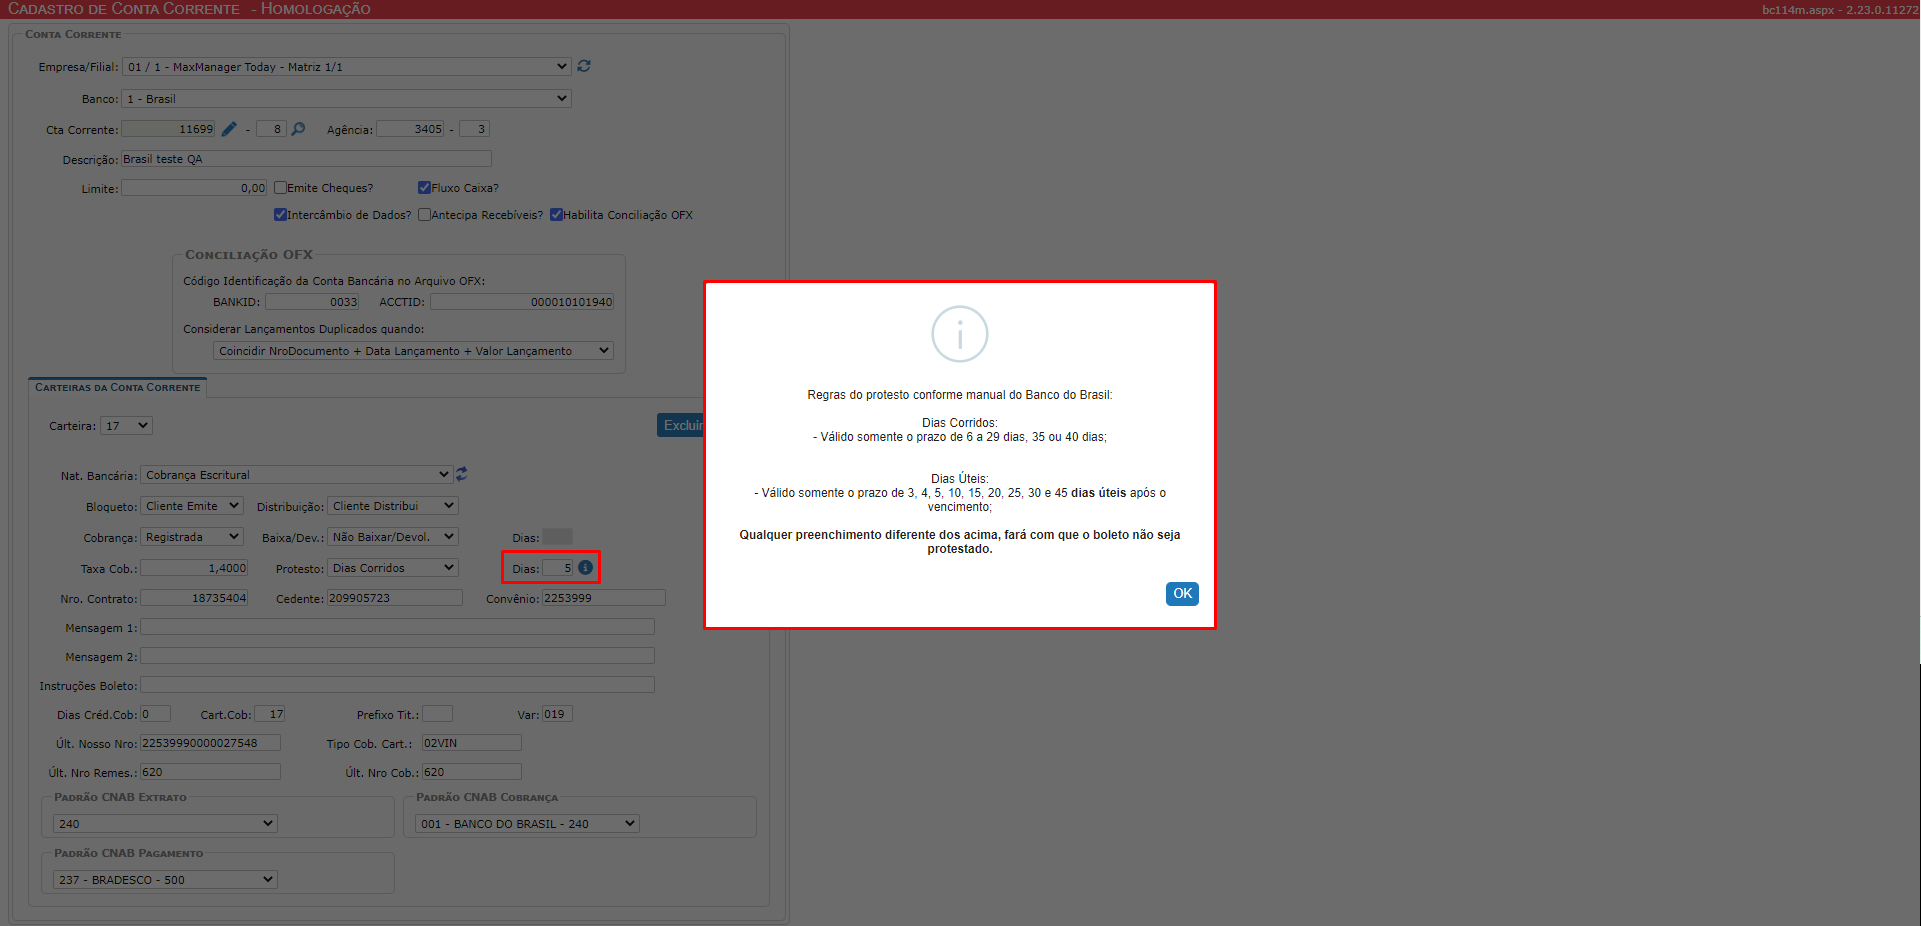Click the Var field
The image size is (1921, 926).
(557, 714)
